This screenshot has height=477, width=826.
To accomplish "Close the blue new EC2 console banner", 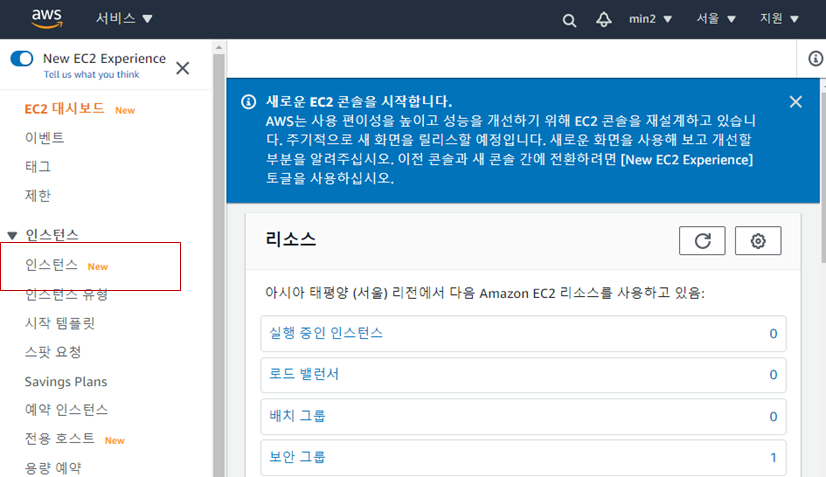I will pos(795,102).
